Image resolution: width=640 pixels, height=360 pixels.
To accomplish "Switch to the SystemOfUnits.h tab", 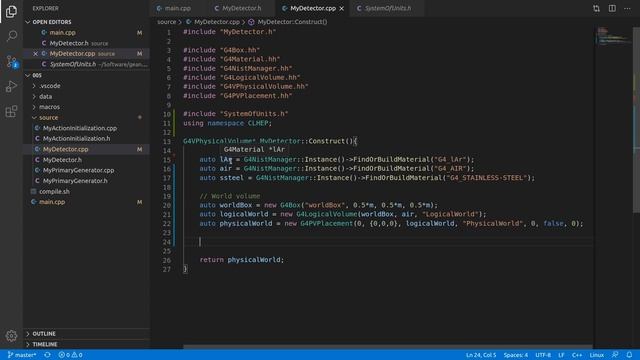I will pos(388,8).
